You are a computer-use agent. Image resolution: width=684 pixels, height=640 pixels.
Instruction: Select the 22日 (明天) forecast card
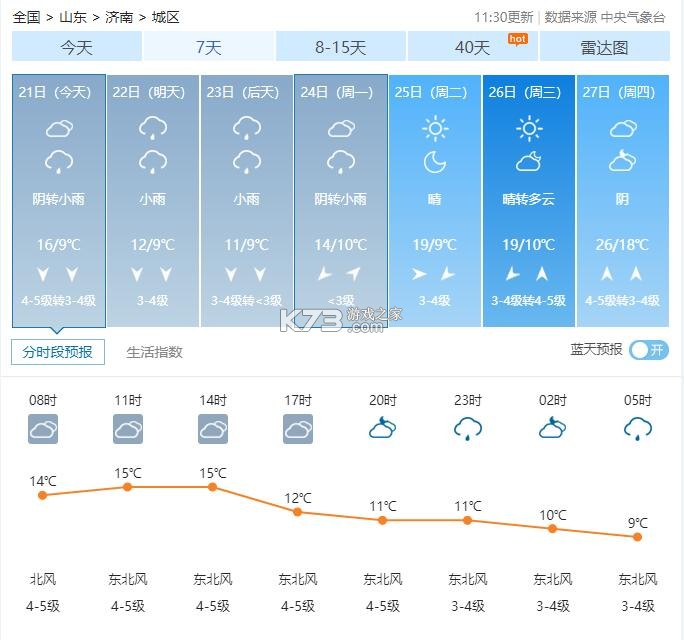pyautogui.click(x=153, y=201)
